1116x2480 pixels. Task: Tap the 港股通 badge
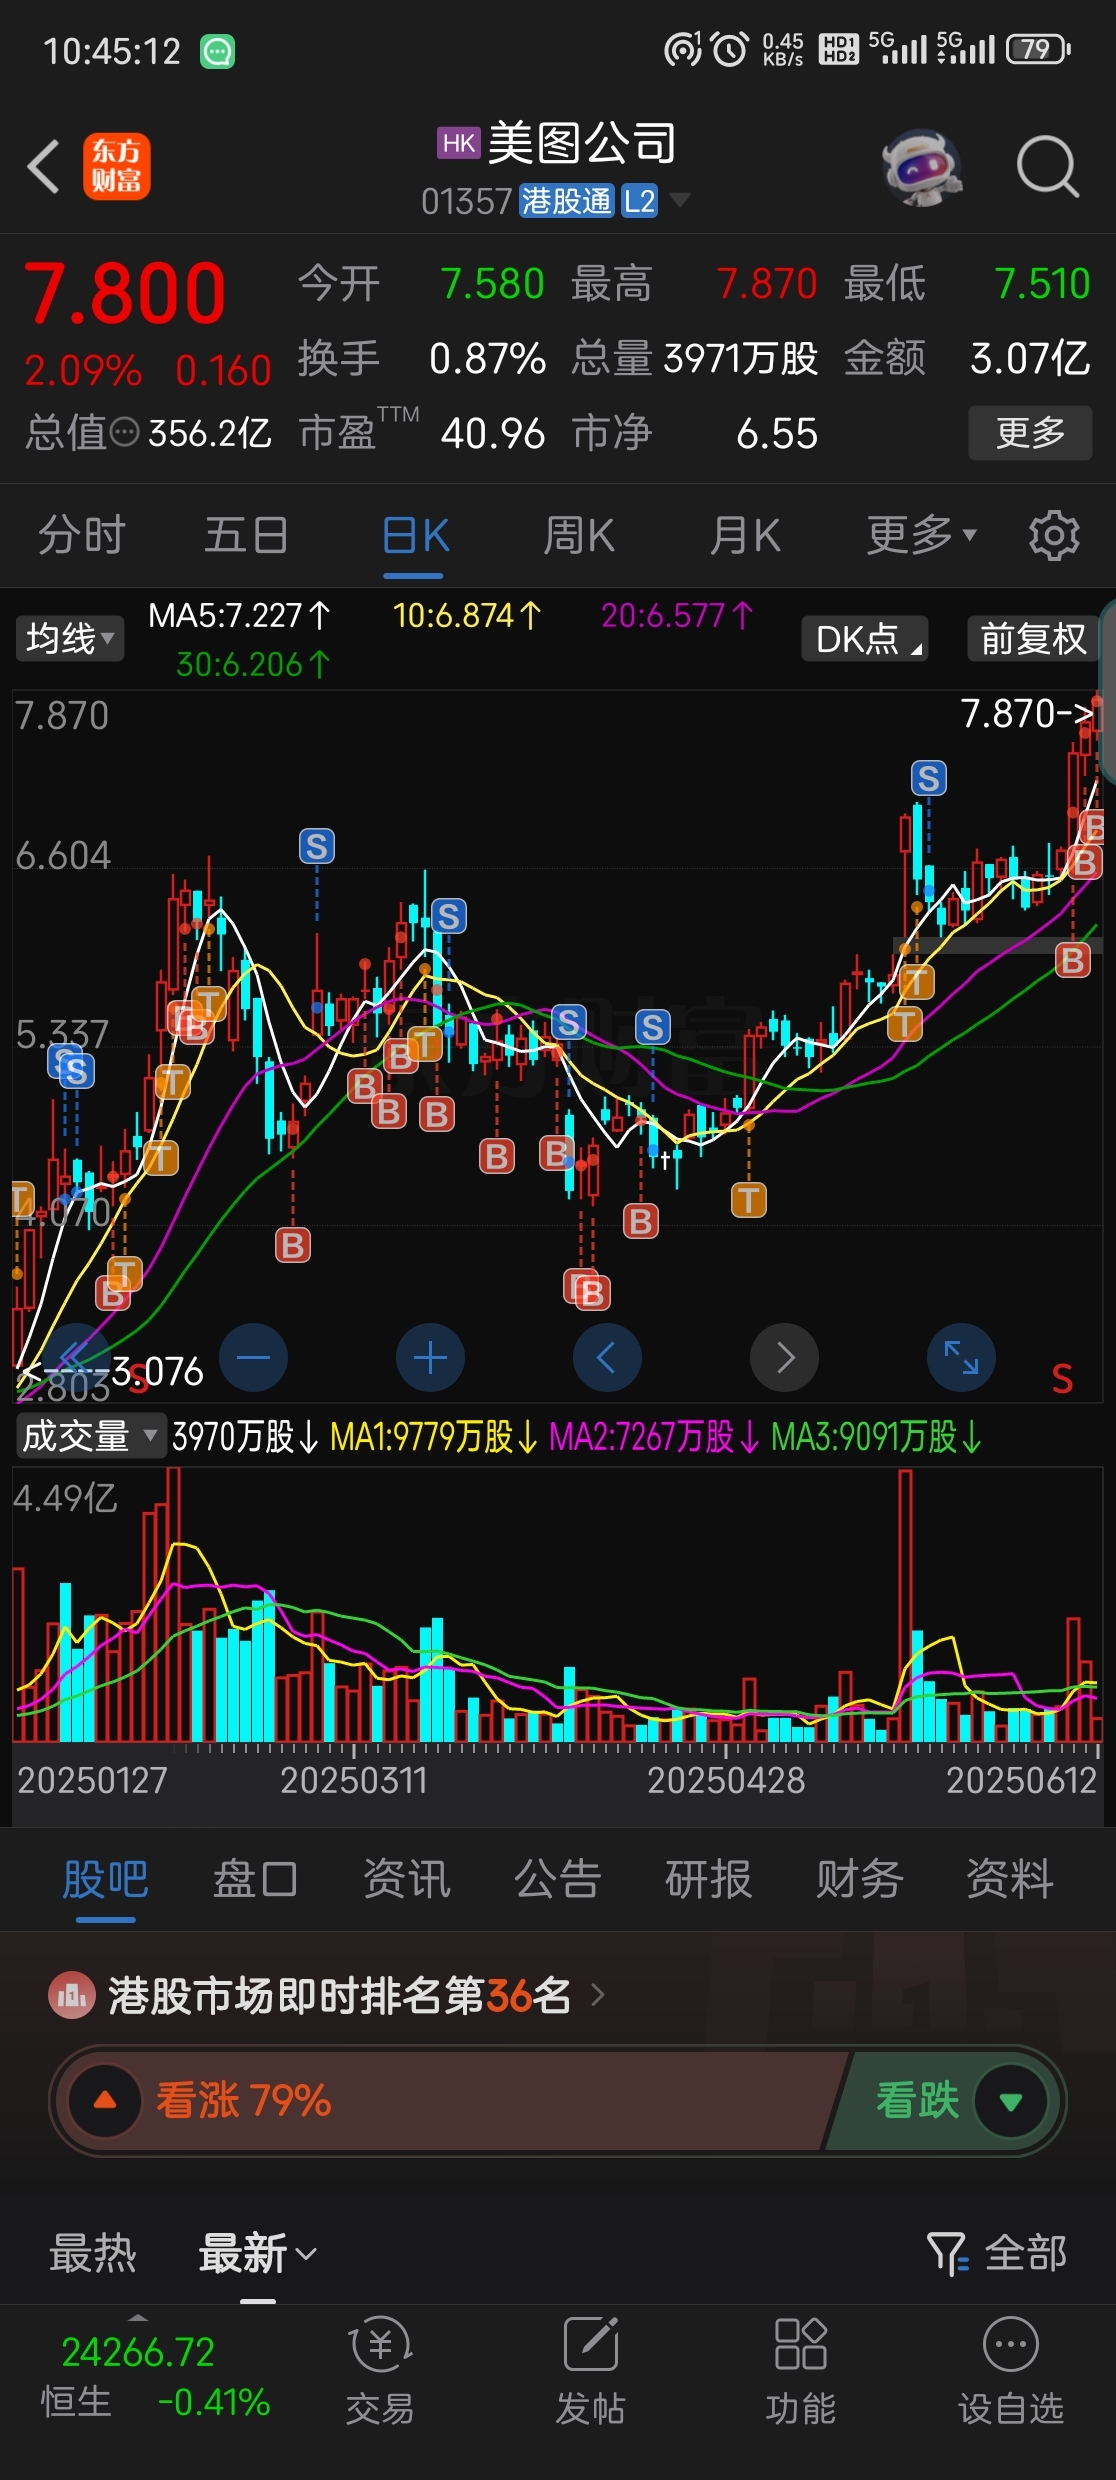pos(566,201)
